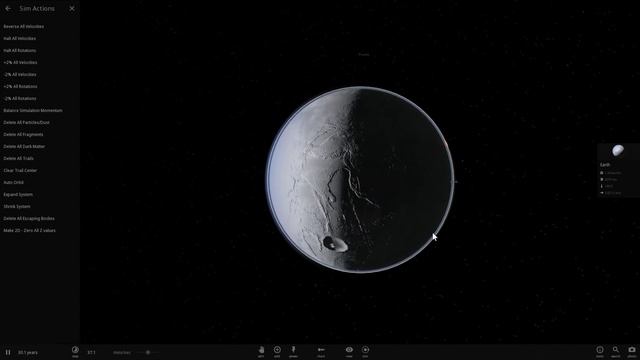
Task: Go back from Sim Actions panel
Action: coord(8,8)
